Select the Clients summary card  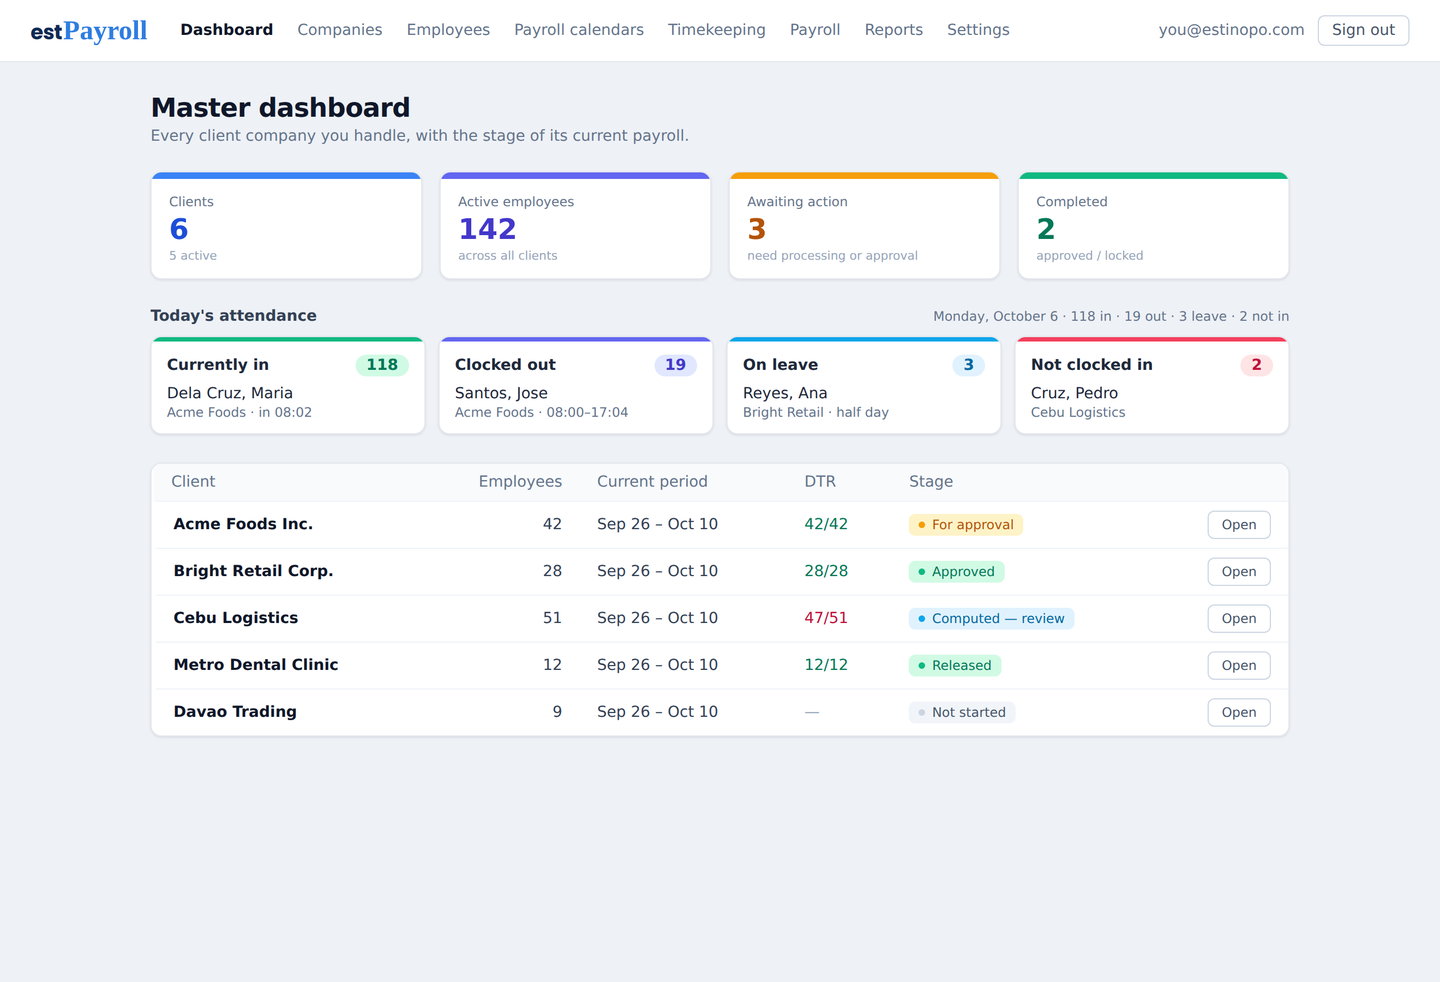pos(286,226)
